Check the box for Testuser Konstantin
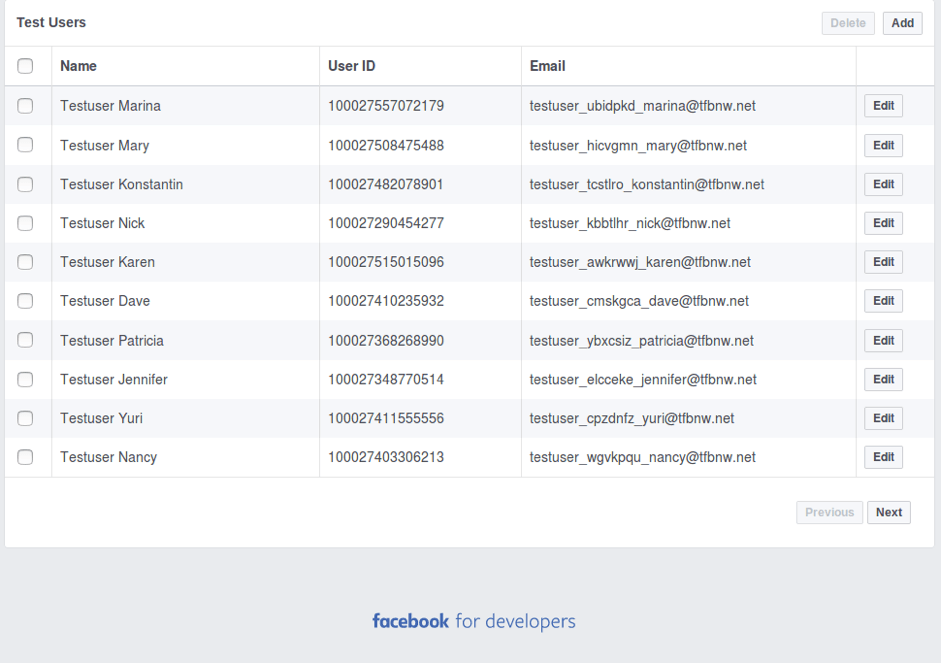This screenshot has width=941, height=663. point(25,184)
